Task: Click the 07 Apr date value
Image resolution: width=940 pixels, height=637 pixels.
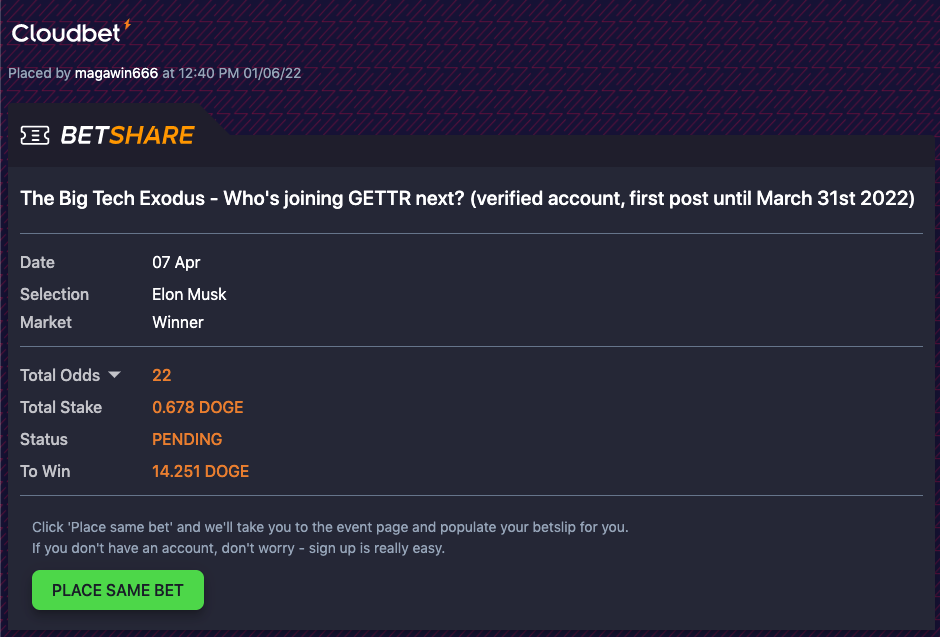Action: pyautogui.click(x=176, y=262)
